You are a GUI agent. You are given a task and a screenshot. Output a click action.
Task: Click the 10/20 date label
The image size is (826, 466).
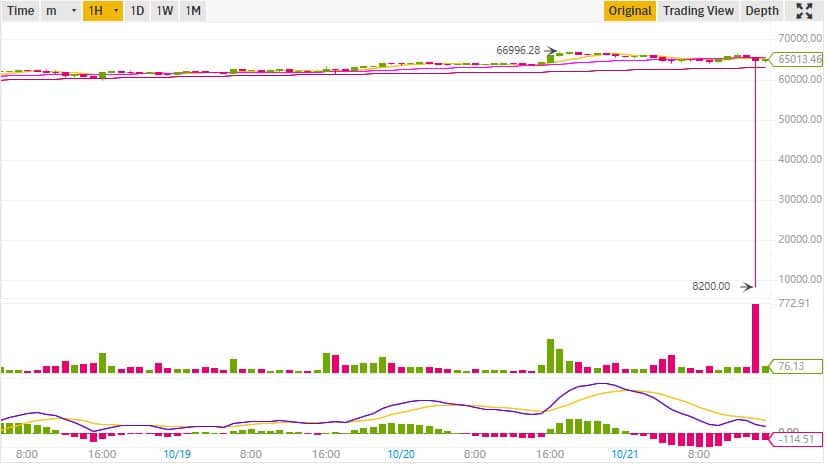click(401, 454)
